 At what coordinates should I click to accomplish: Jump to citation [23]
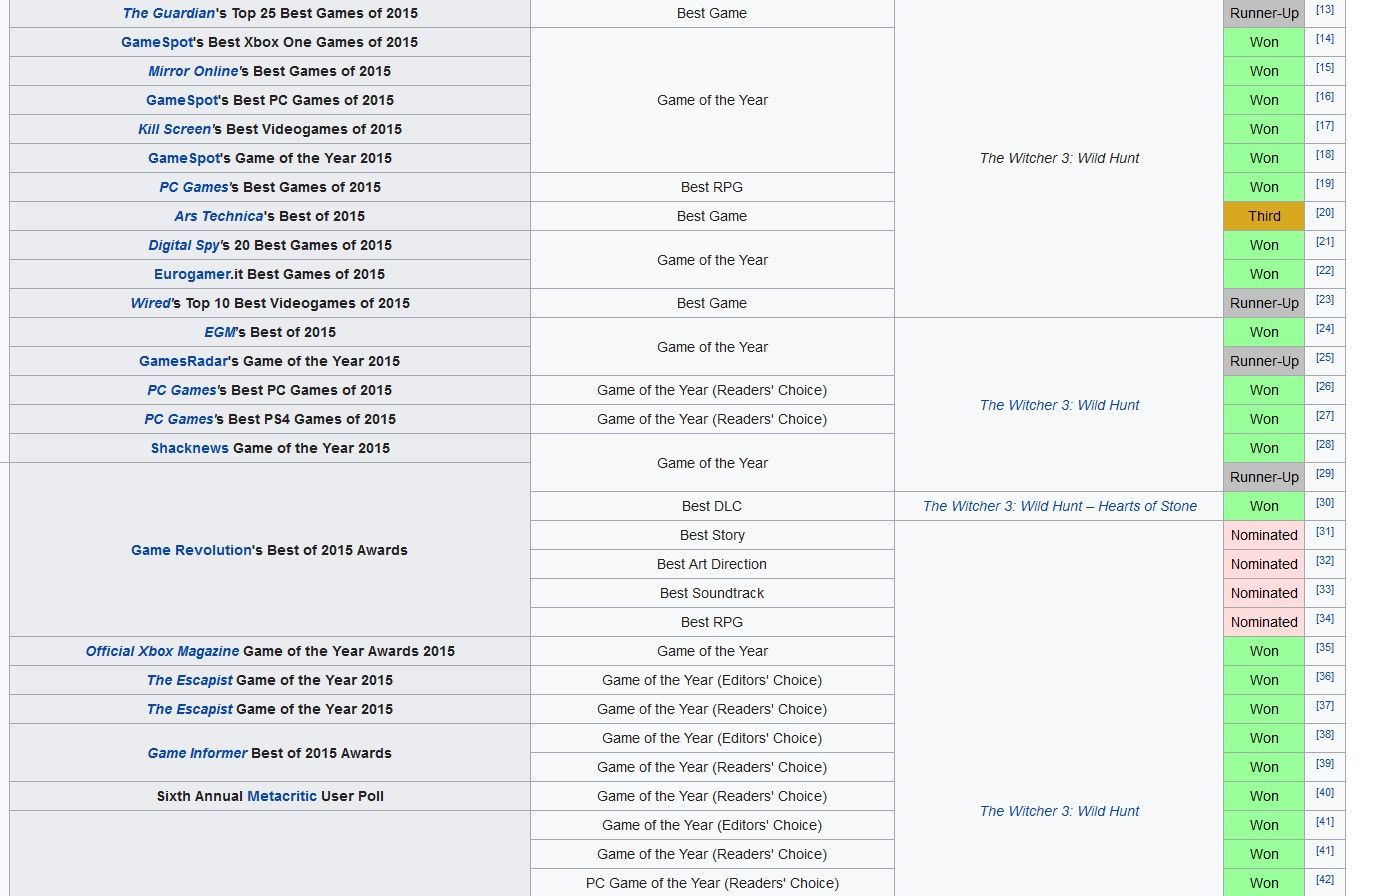coord(1325,300)
